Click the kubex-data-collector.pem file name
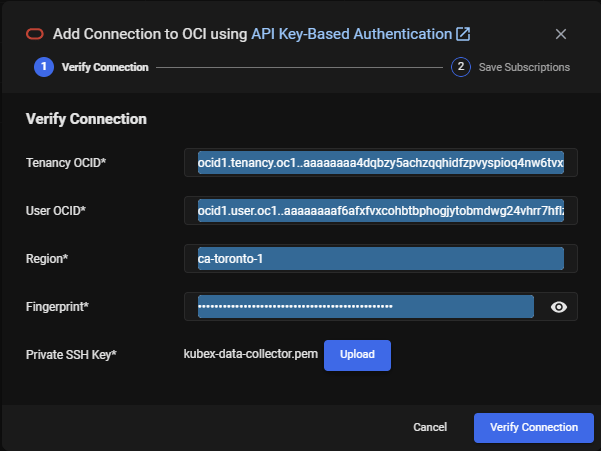Viewport: 601px width, 451px height. 251,354
